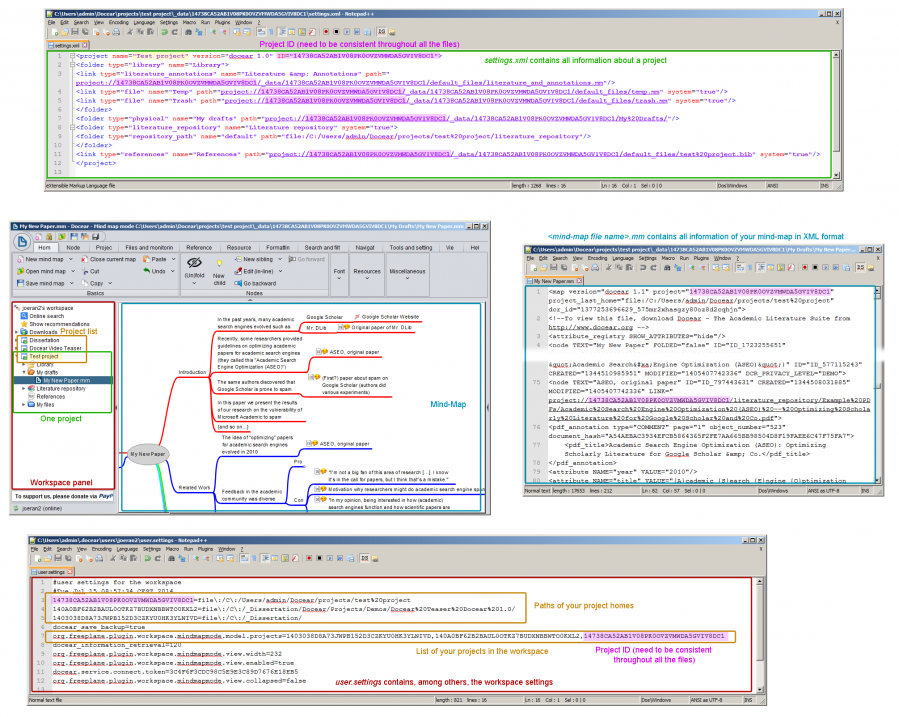Click vertical scrollbar down arrow in settings.xml editor
The height and width of the screenshot is (717, 899).
pyautogui.click(x=836, y=175)
